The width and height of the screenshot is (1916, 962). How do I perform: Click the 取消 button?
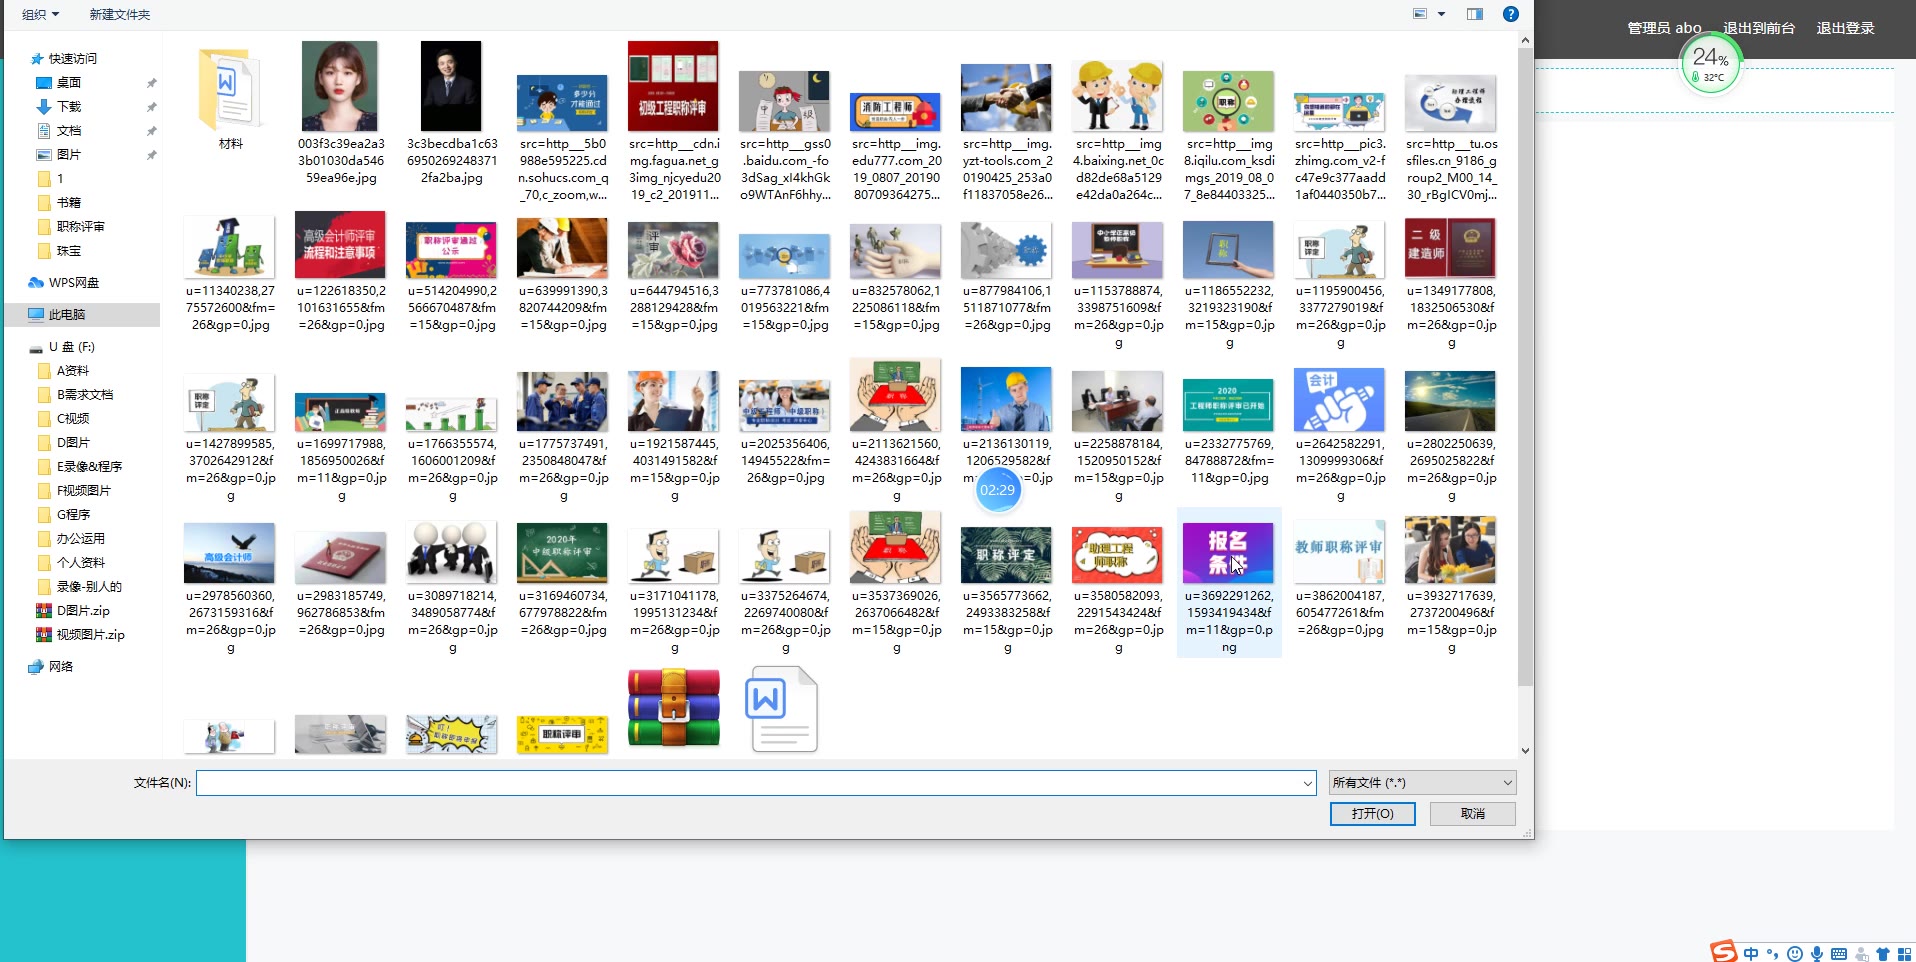click(1472, 814)
